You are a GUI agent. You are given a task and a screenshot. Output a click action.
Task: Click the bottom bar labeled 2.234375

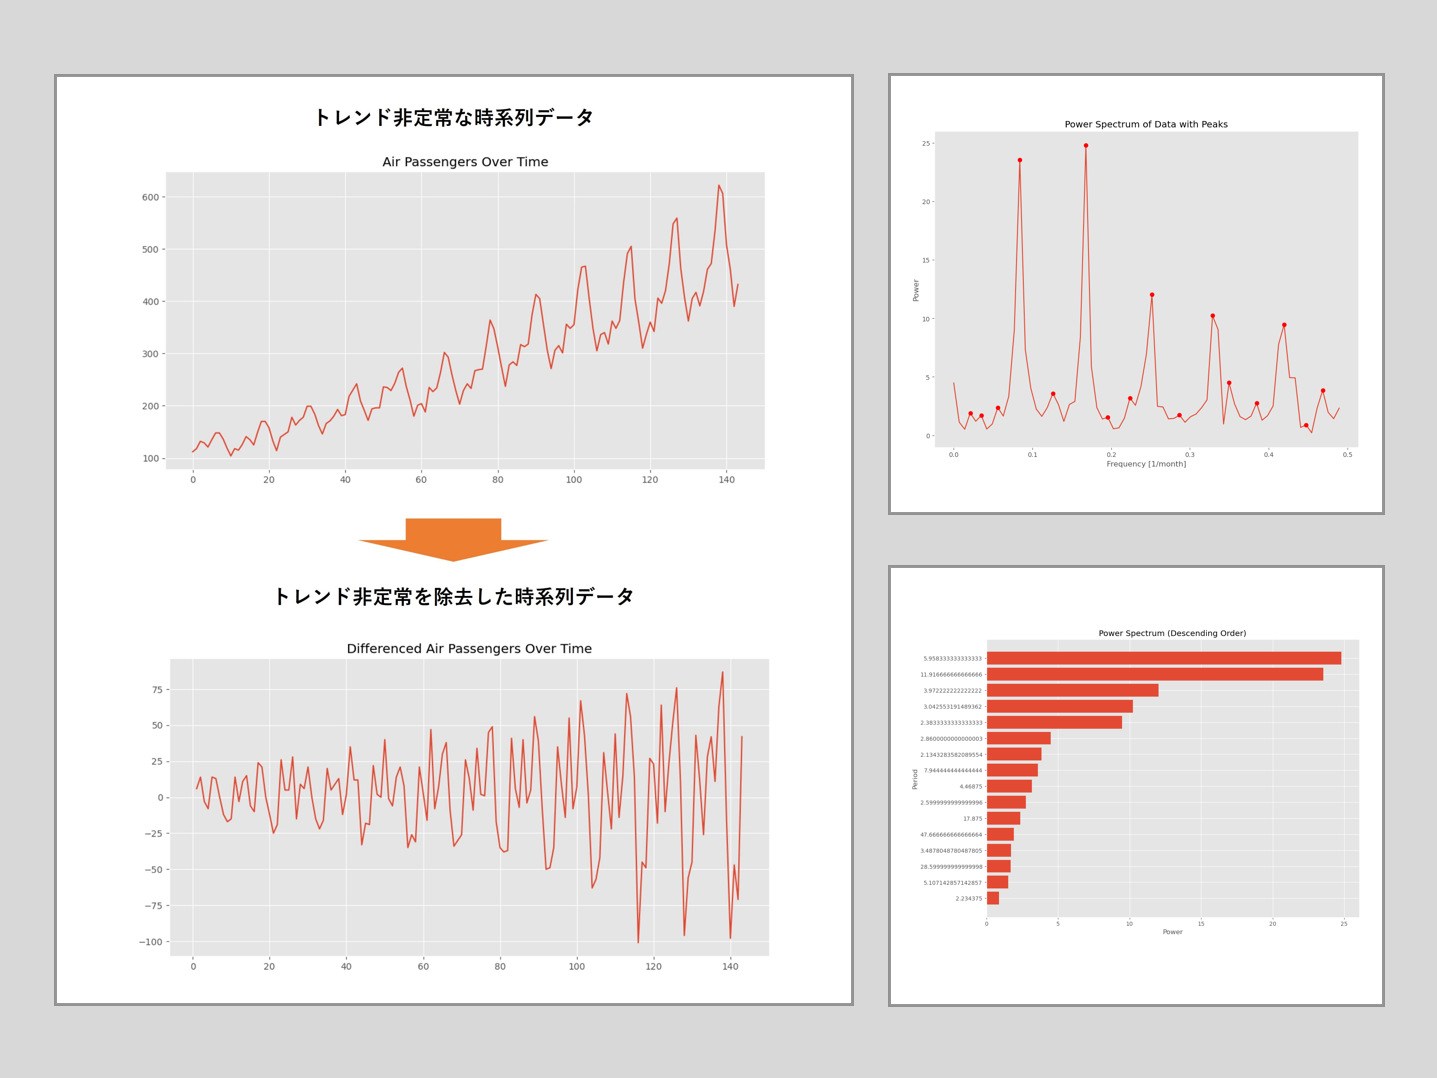click(x=992, y=898)
